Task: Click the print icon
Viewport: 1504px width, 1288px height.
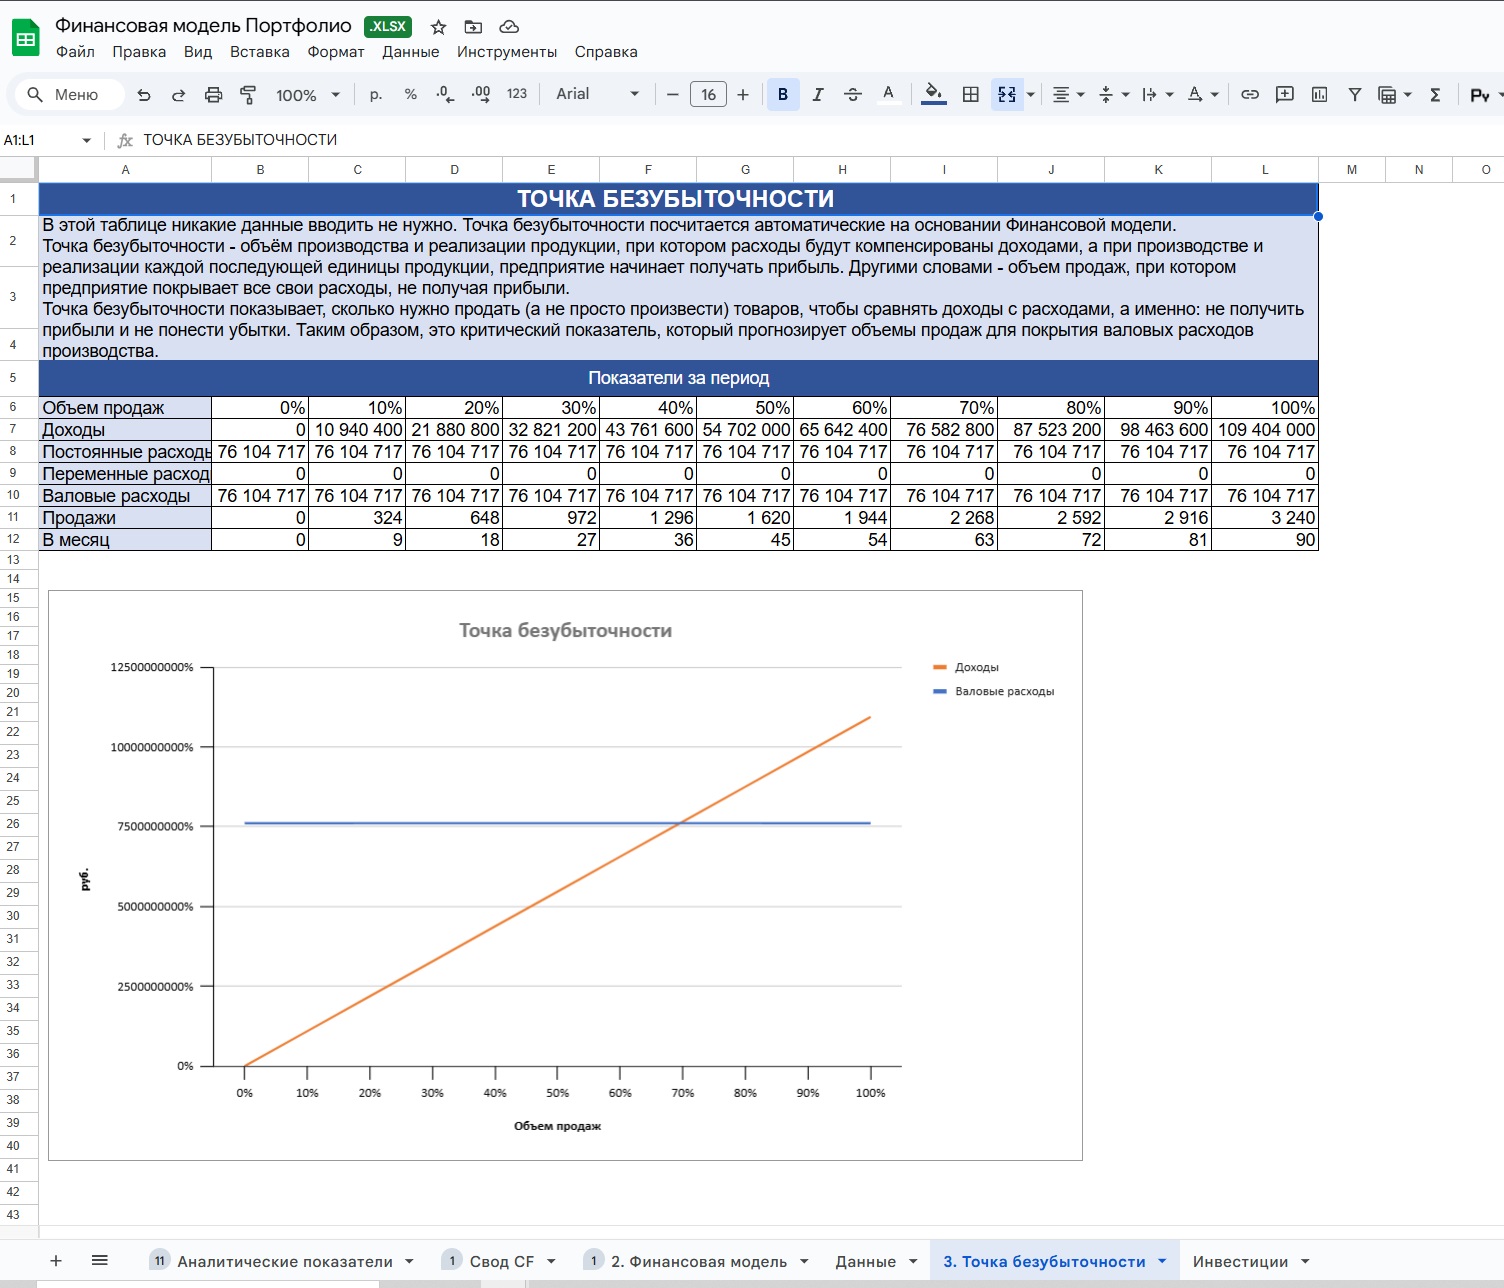Action: click(213, 95)
